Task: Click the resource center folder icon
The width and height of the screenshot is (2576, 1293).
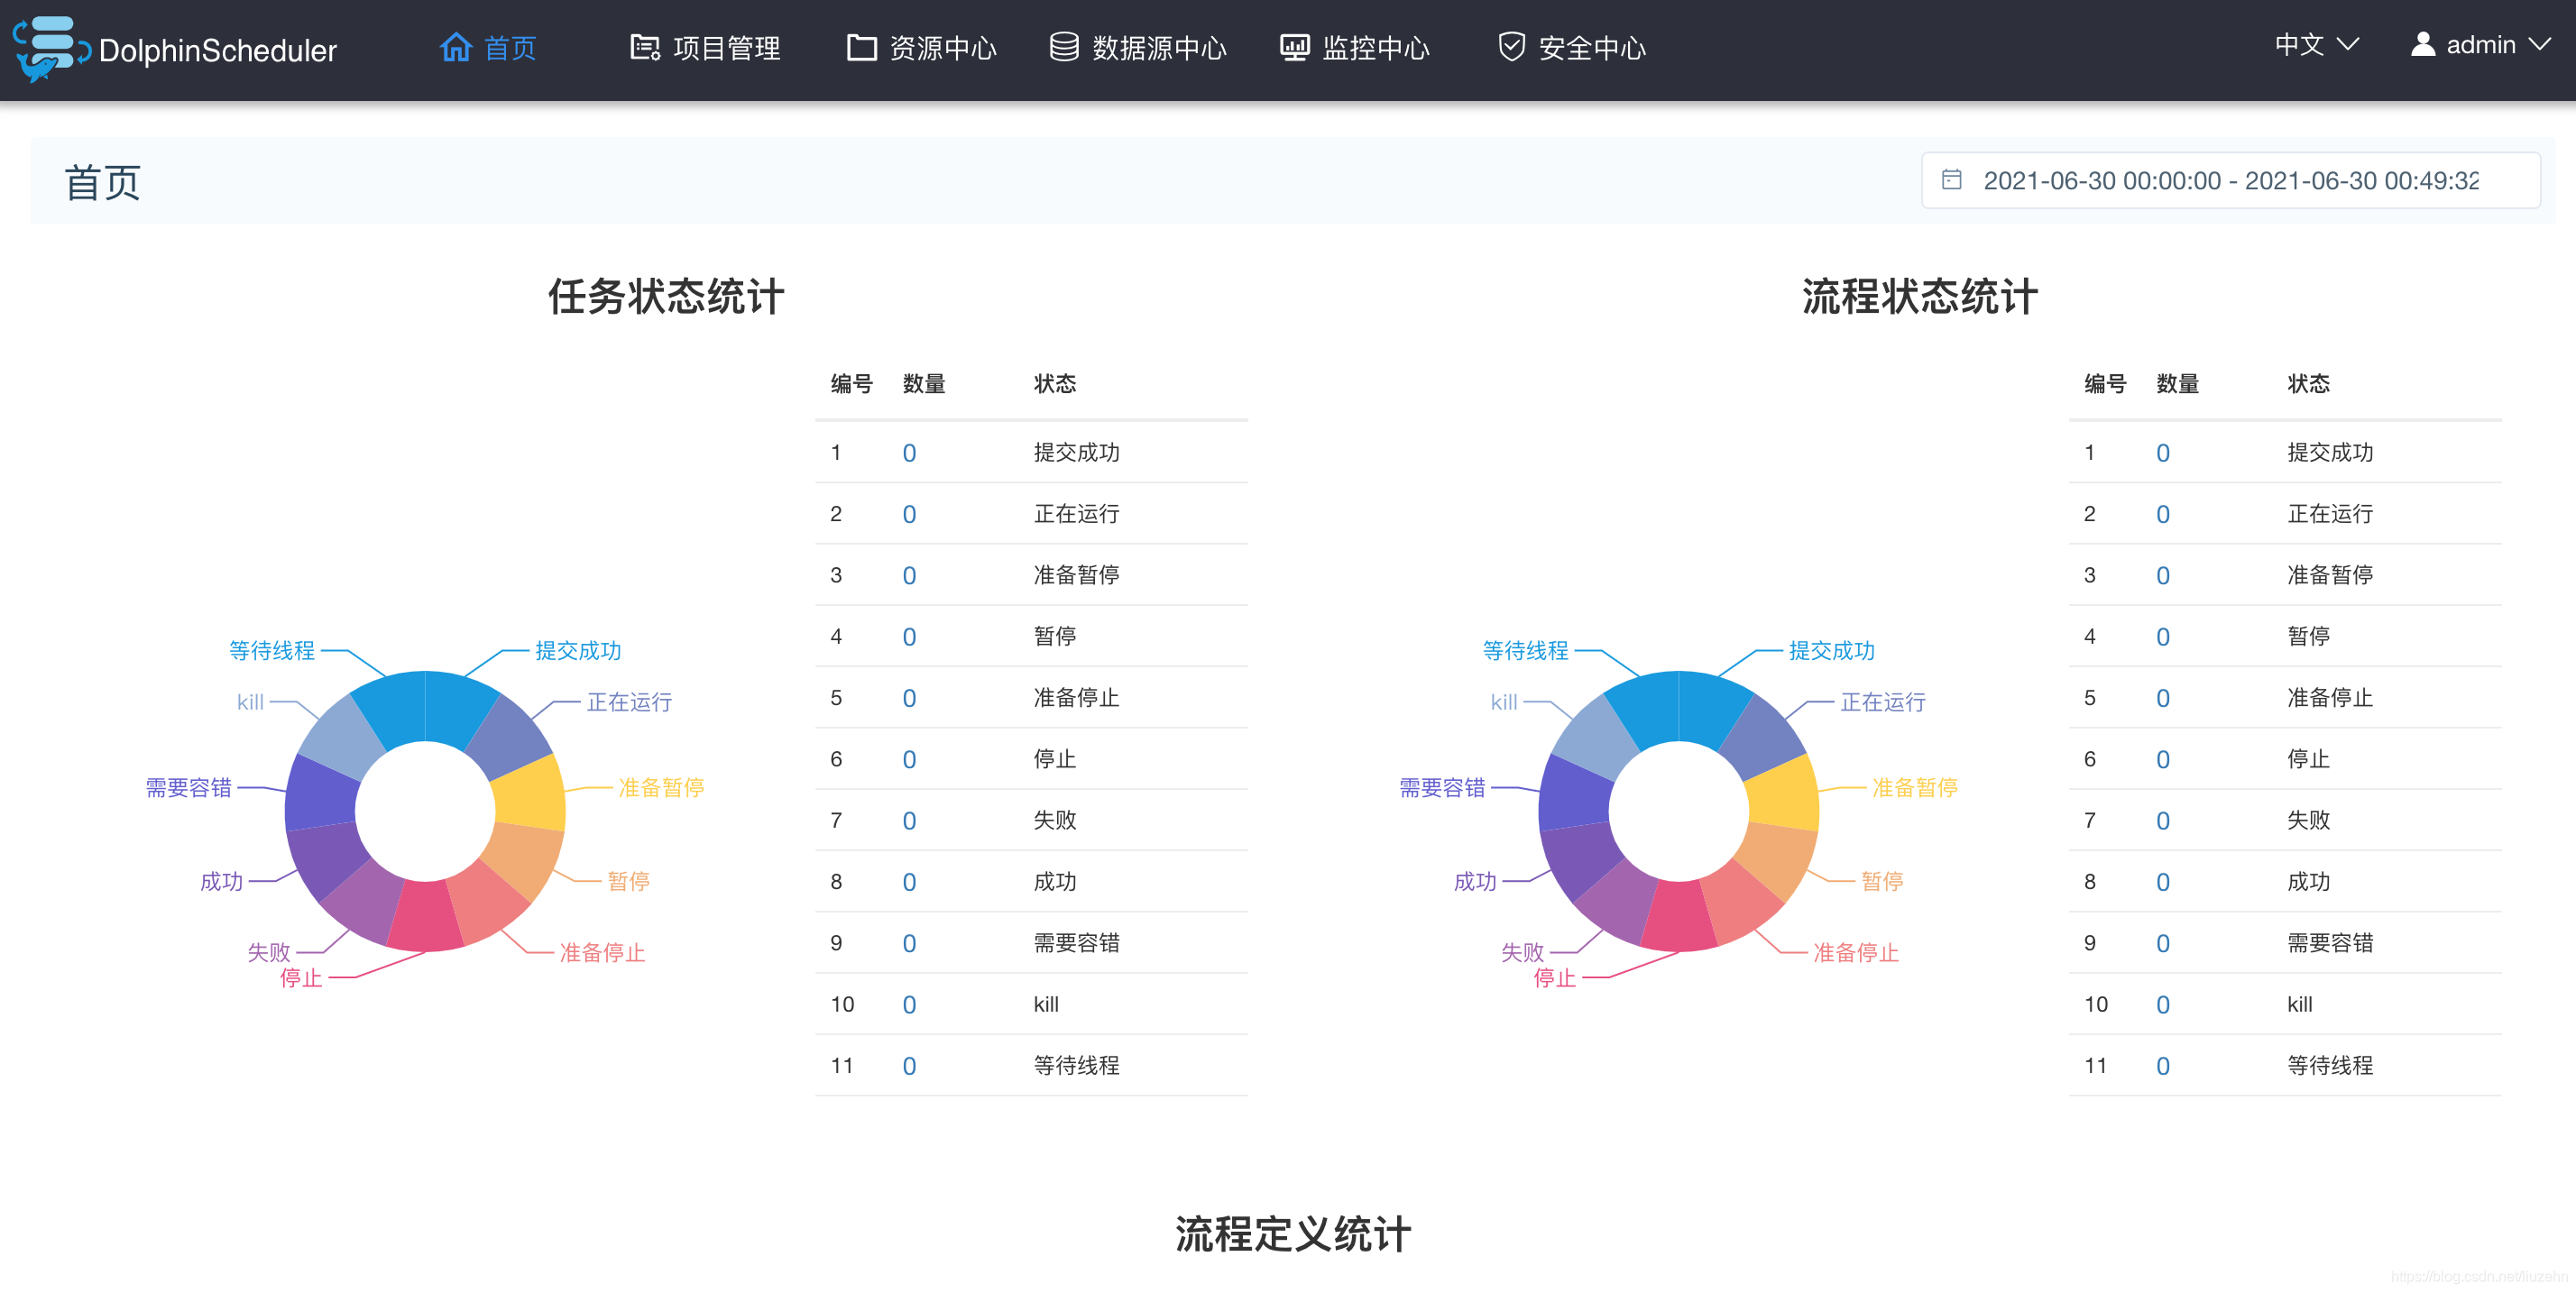Action: (861, 47)
